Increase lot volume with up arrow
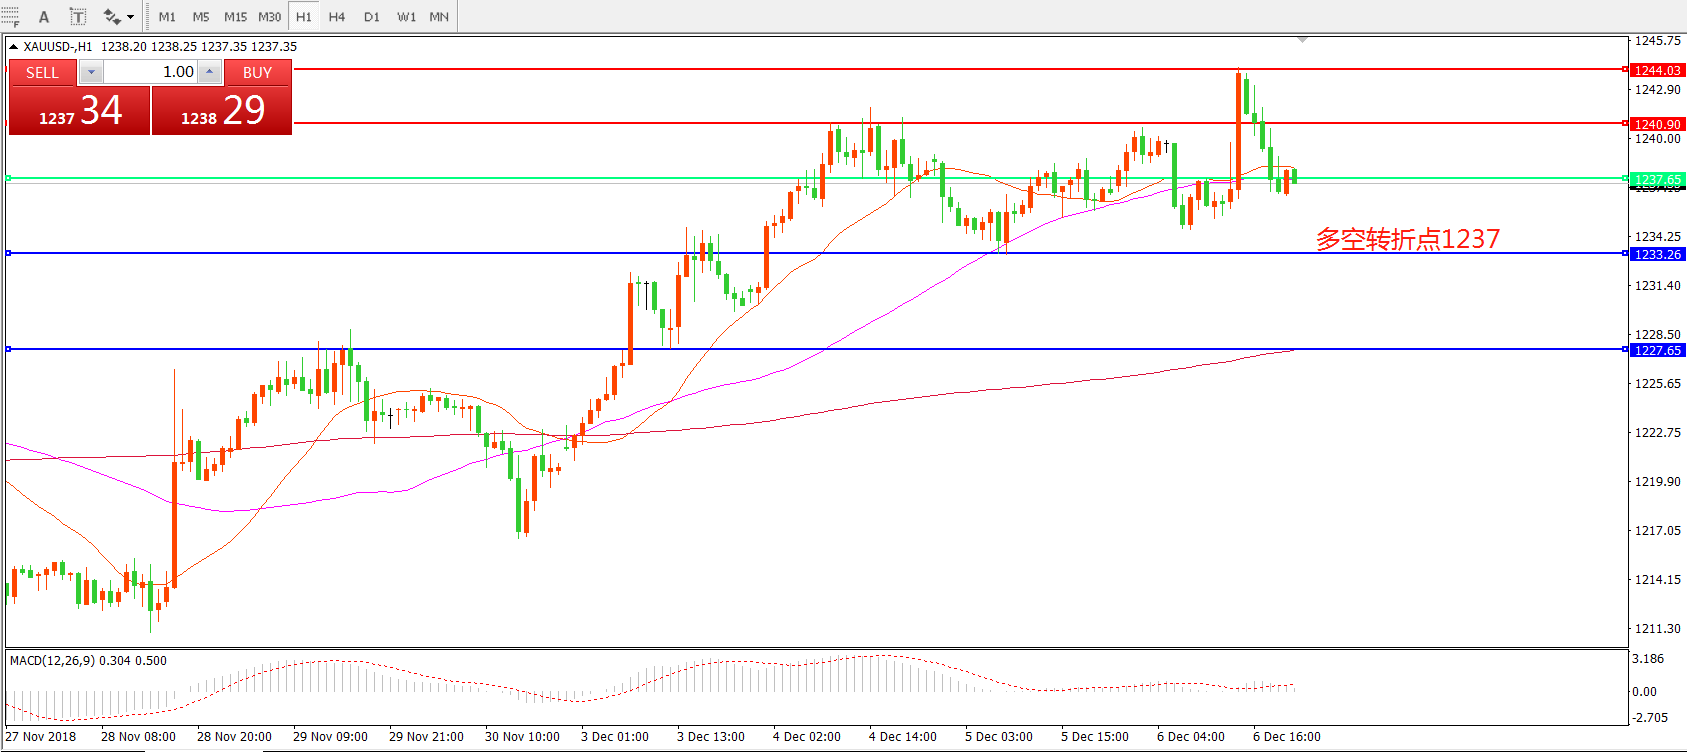 tap(209, 72)
